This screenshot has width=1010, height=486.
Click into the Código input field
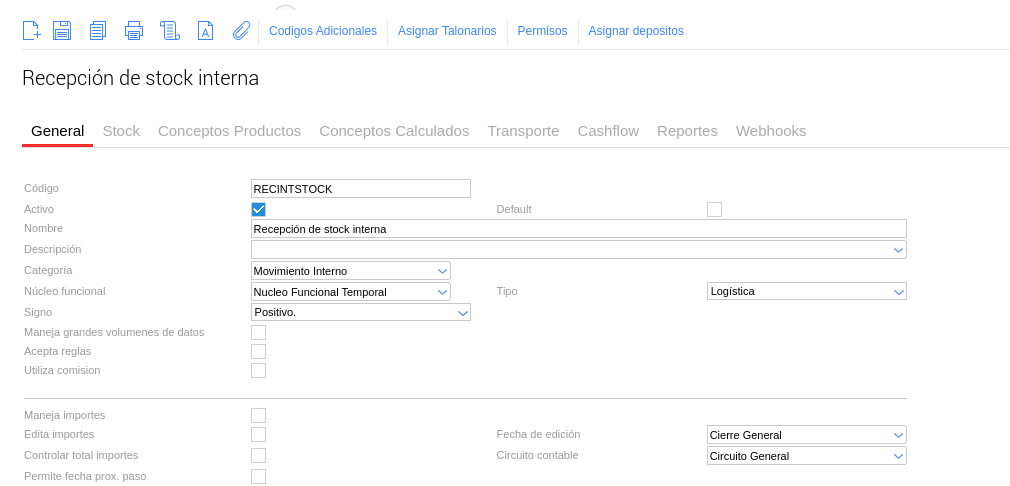coord(360,189)
